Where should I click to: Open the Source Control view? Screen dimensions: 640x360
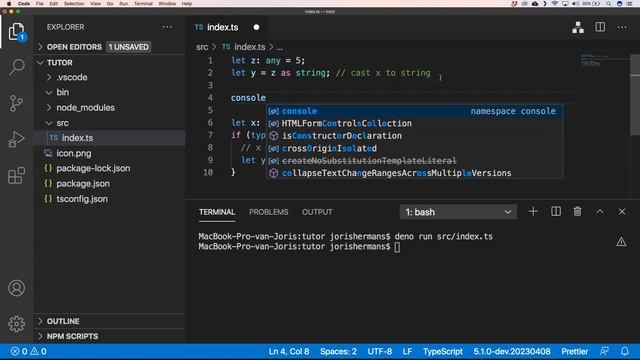[16, 103]
